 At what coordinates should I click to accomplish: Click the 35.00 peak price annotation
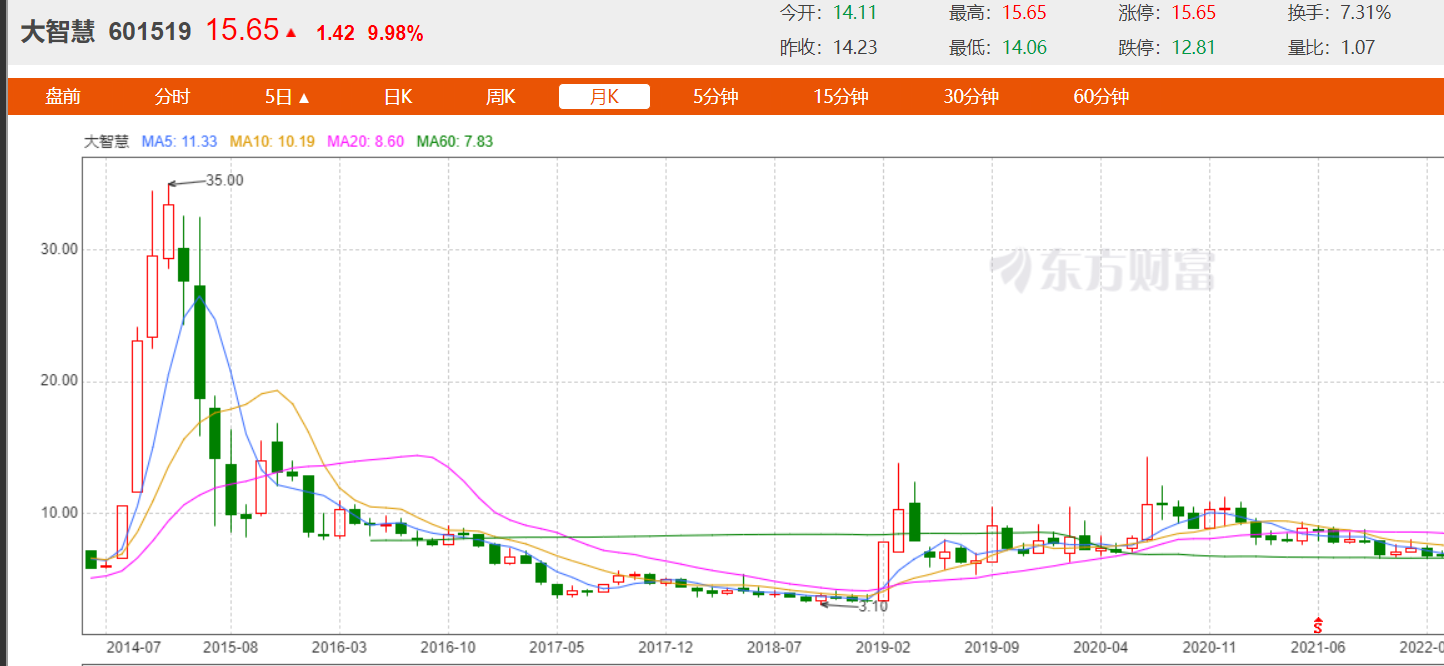[224, 181]
